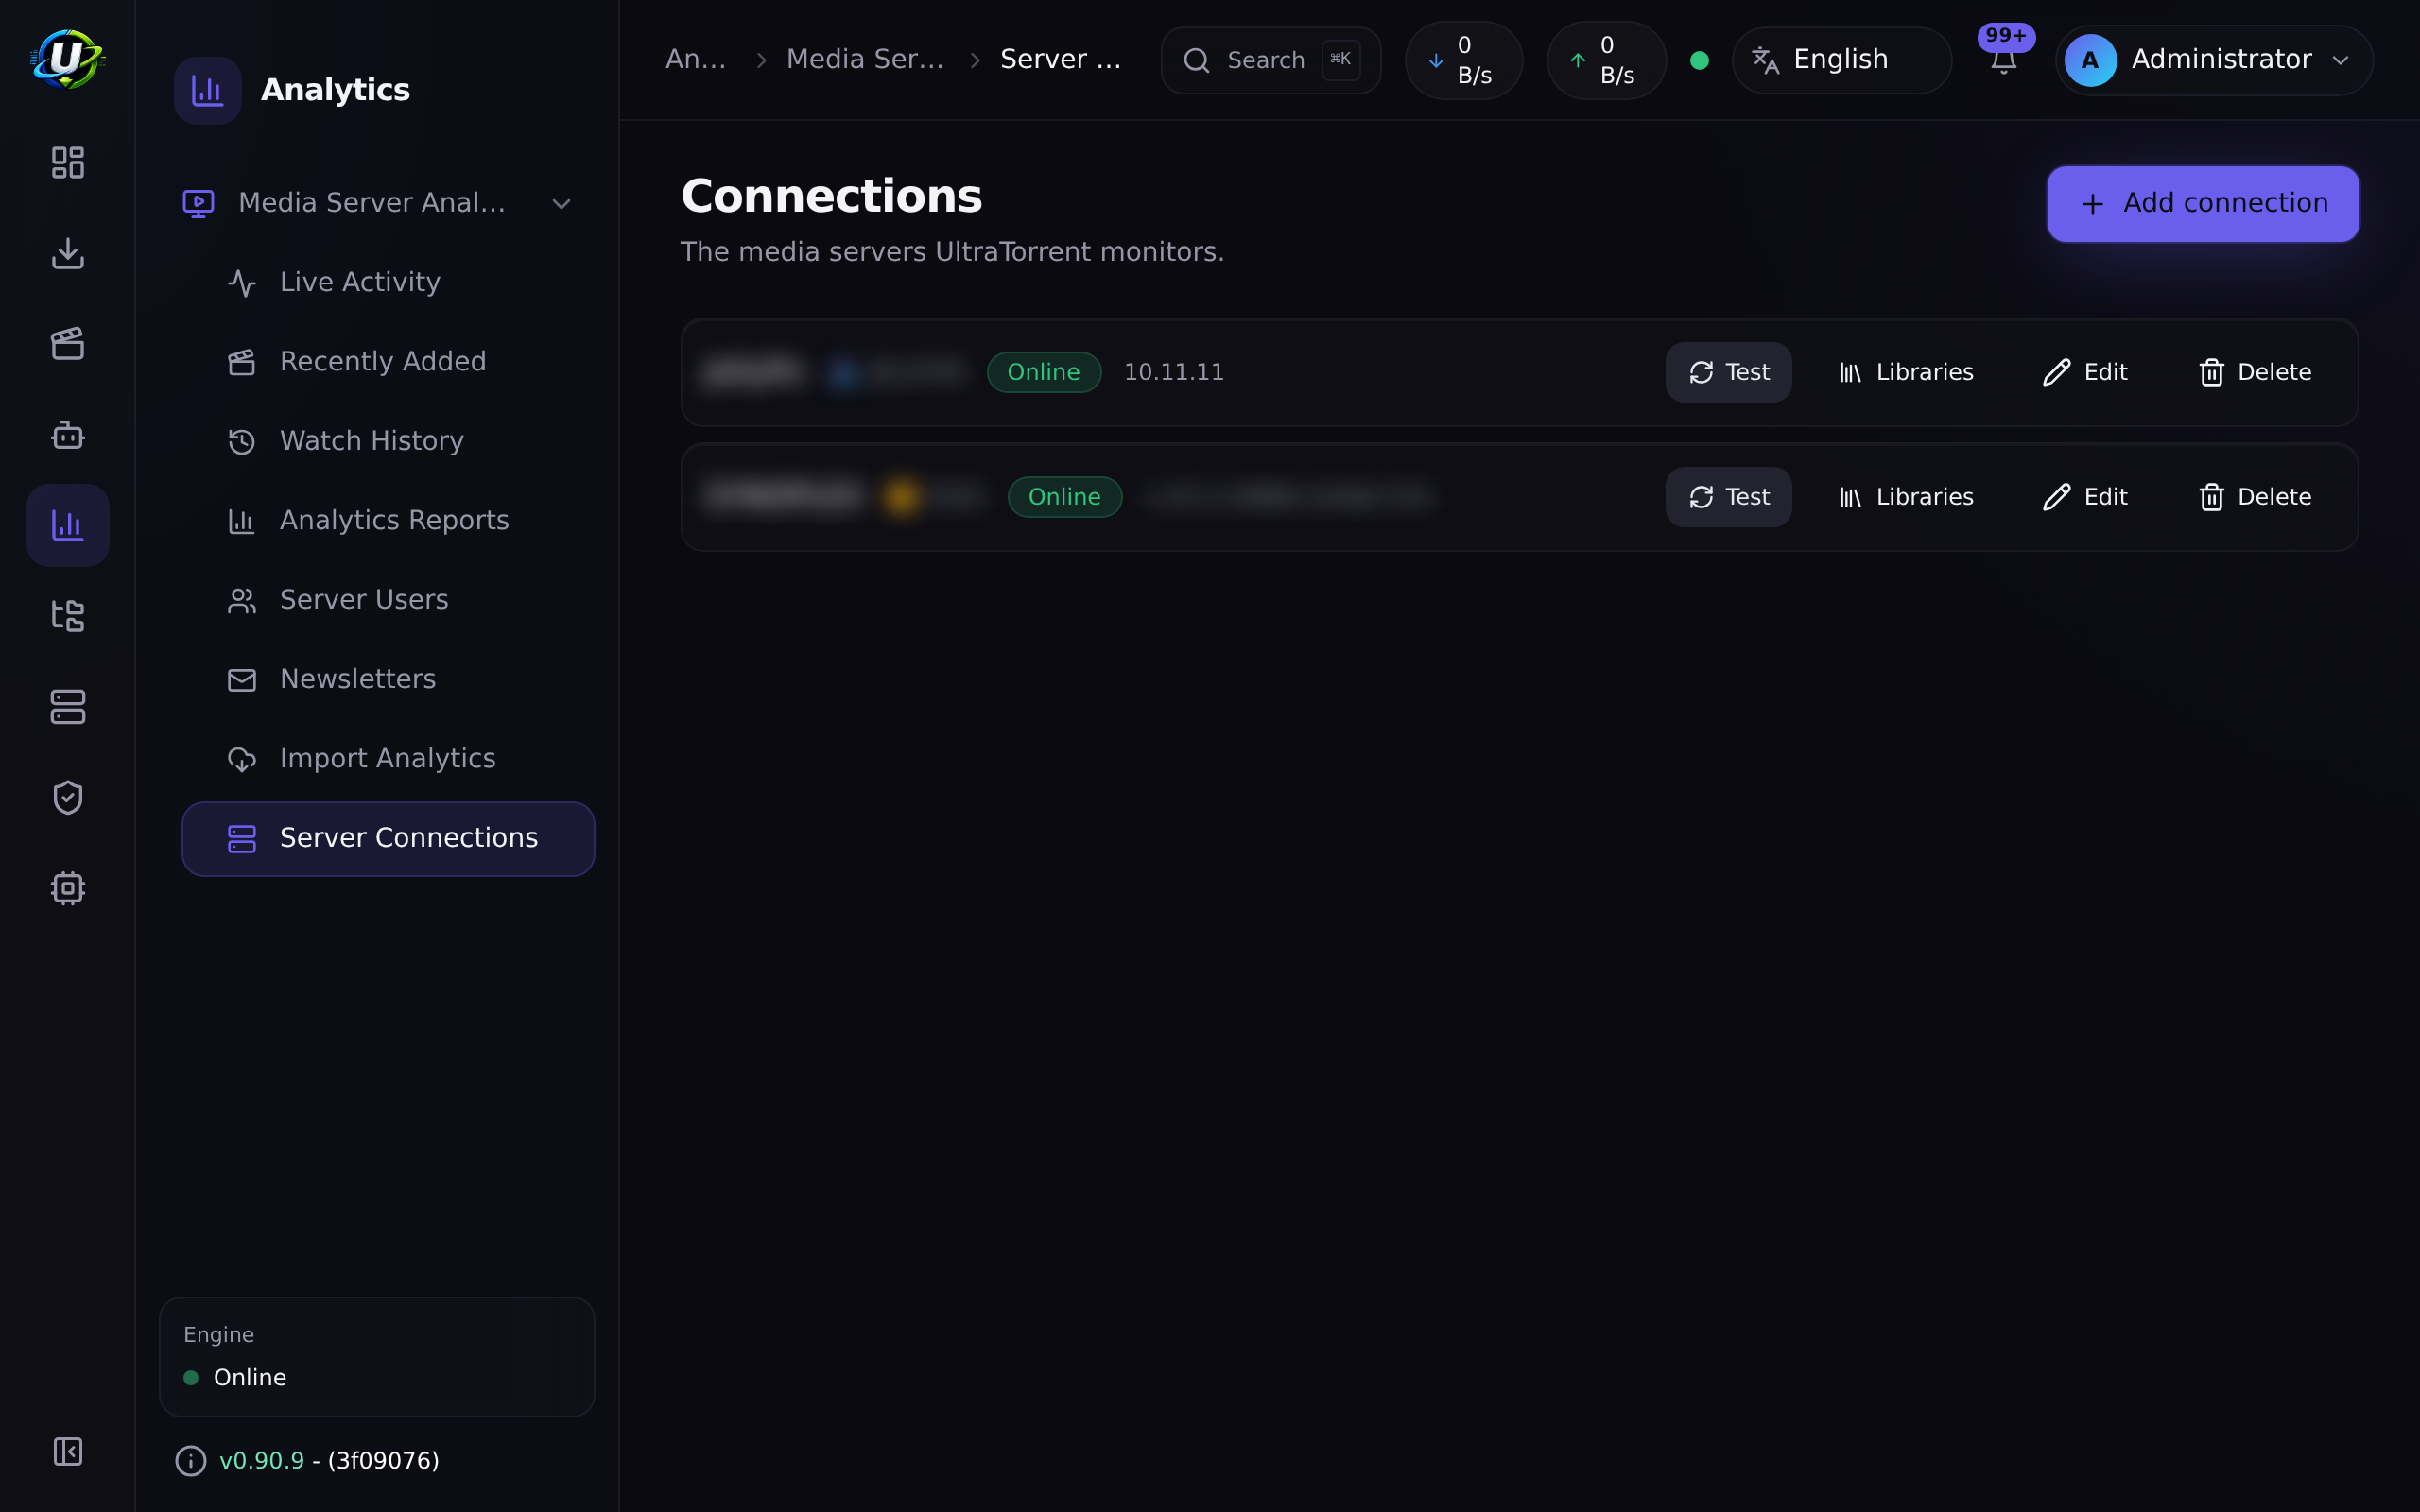Open Watch History page
Viewport: 2420px width, 1512px height.
point(388,441)
